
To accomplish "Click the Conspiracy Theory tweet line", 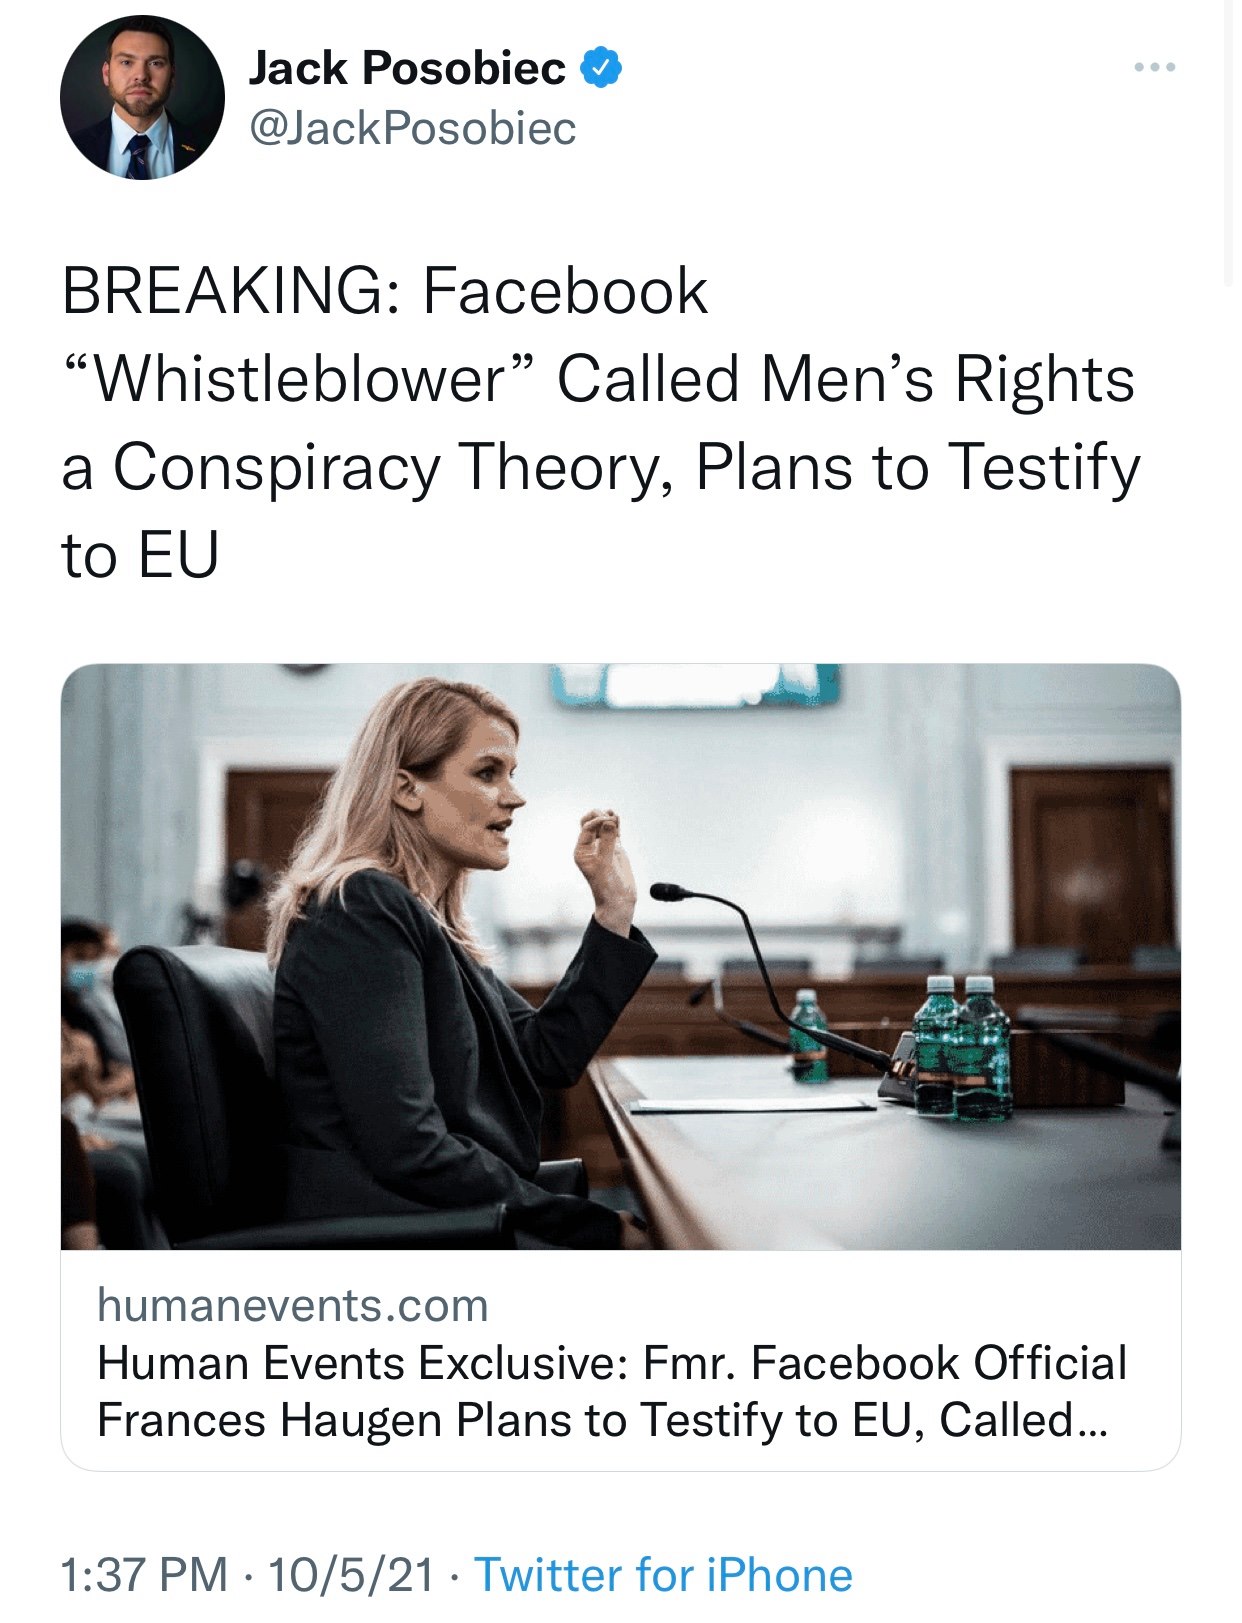I will click(600, 467).
